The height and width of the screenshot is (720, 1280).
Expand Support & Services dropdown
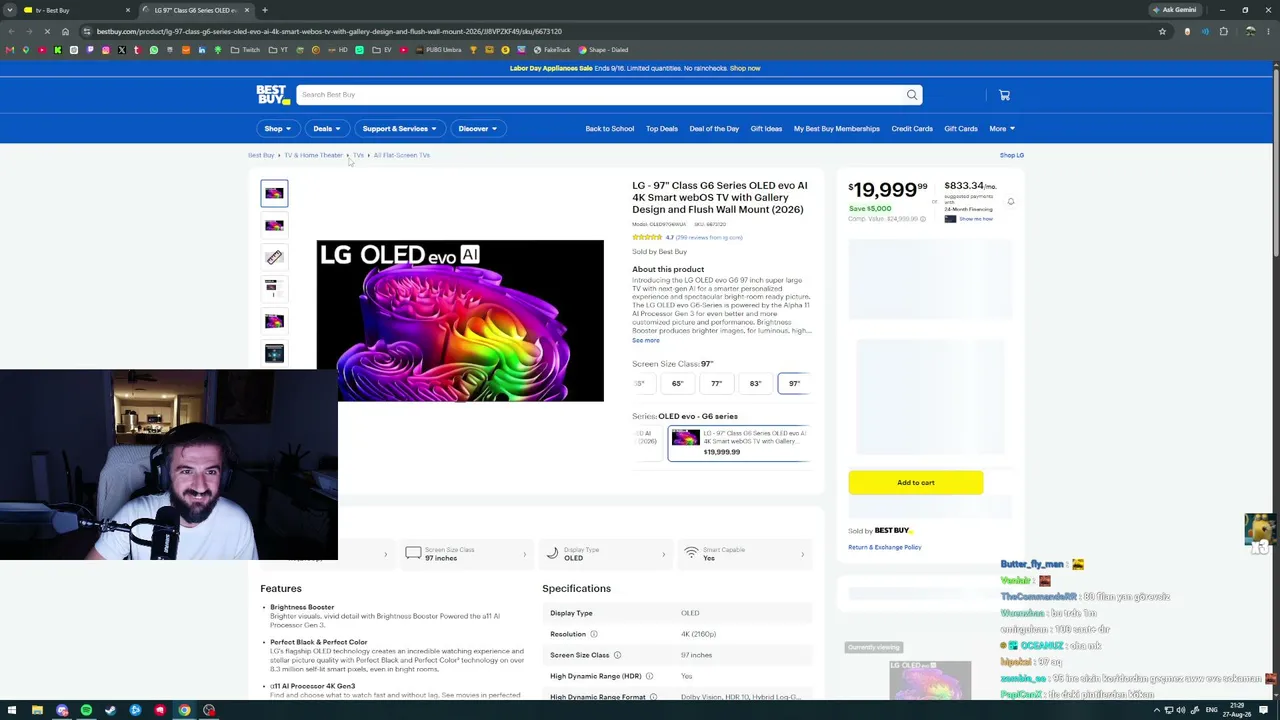click(x=399, y=129)
